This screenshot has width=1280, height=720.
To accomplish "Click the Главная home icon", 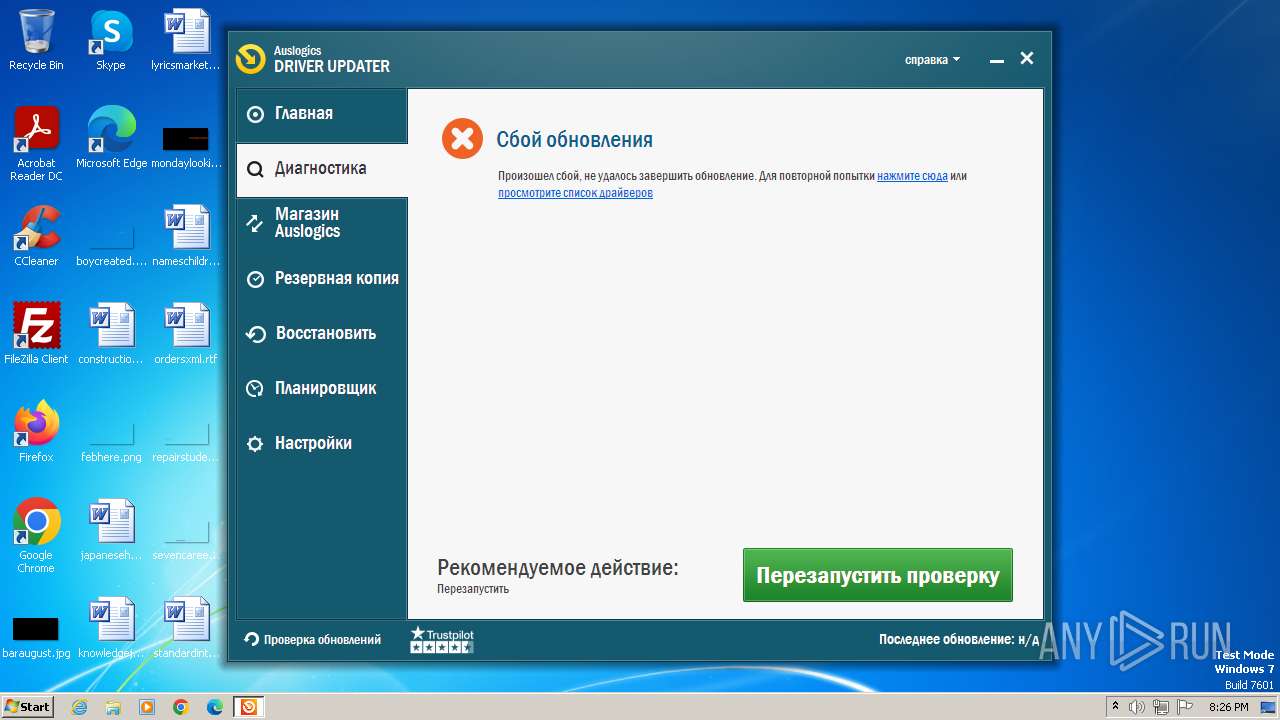I will 255,114.
